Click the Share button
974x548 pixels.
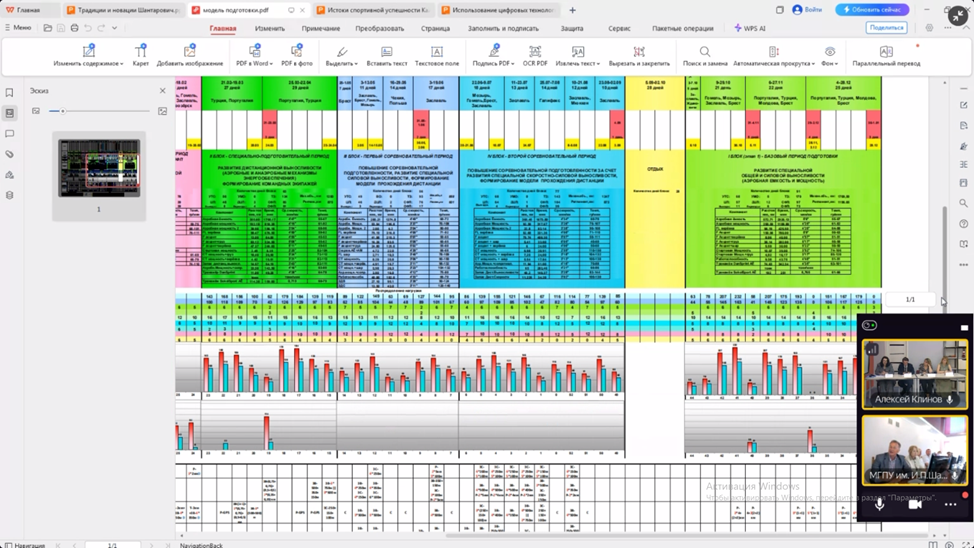[885, 28]
